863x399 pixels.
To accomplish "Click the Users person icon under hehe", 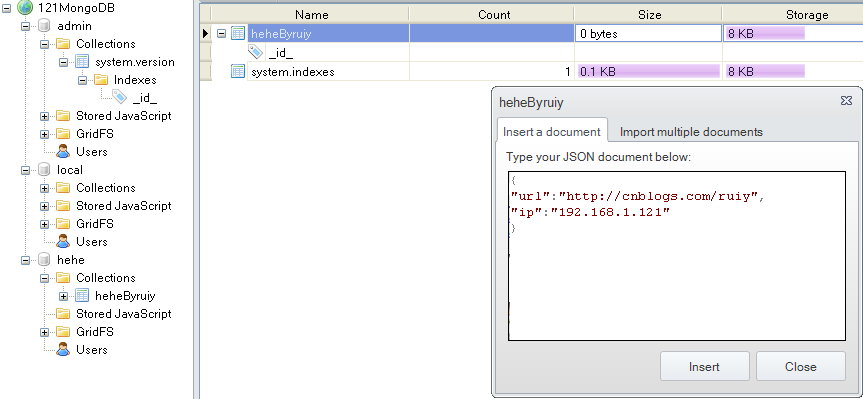I will [x=63, y=349].
